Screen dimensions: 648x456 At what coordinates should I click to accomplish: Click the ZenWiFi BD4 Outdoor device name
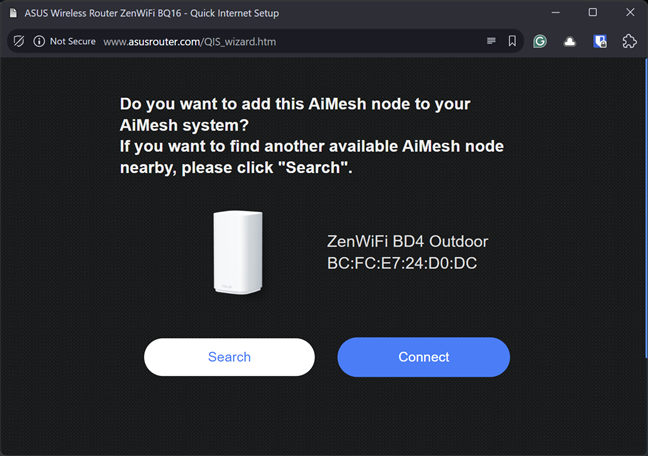pyautogui.click(x=407, y=242)
